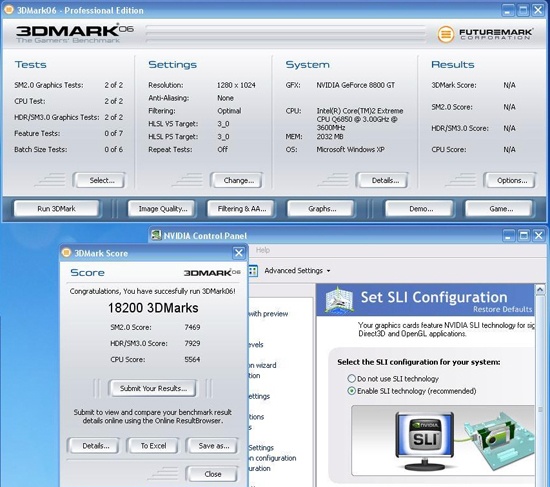Click the Close button in Score dialog
The height and width of the screenshot is (487, 550).
pyautogui.click(x=213, y=474)
